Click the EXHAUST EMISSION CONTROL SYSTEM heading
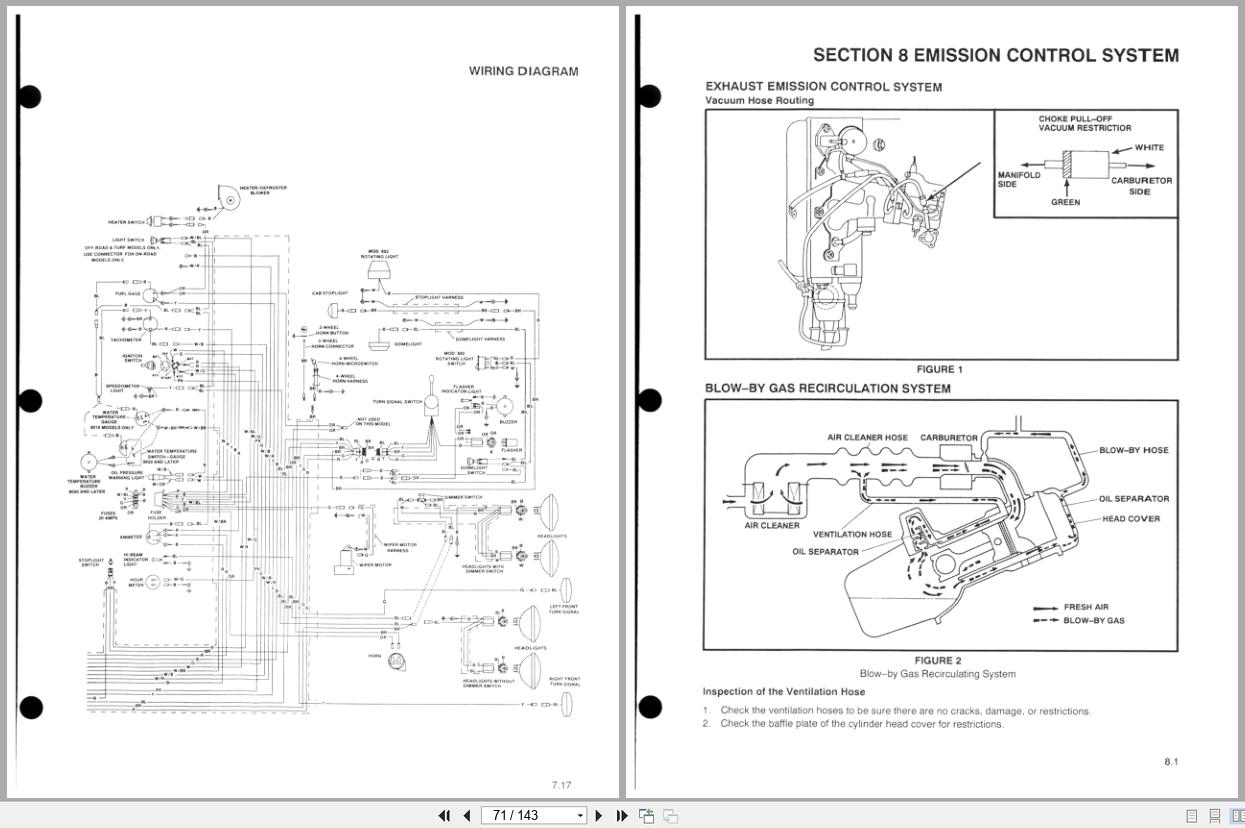 (x=823, y=87)
